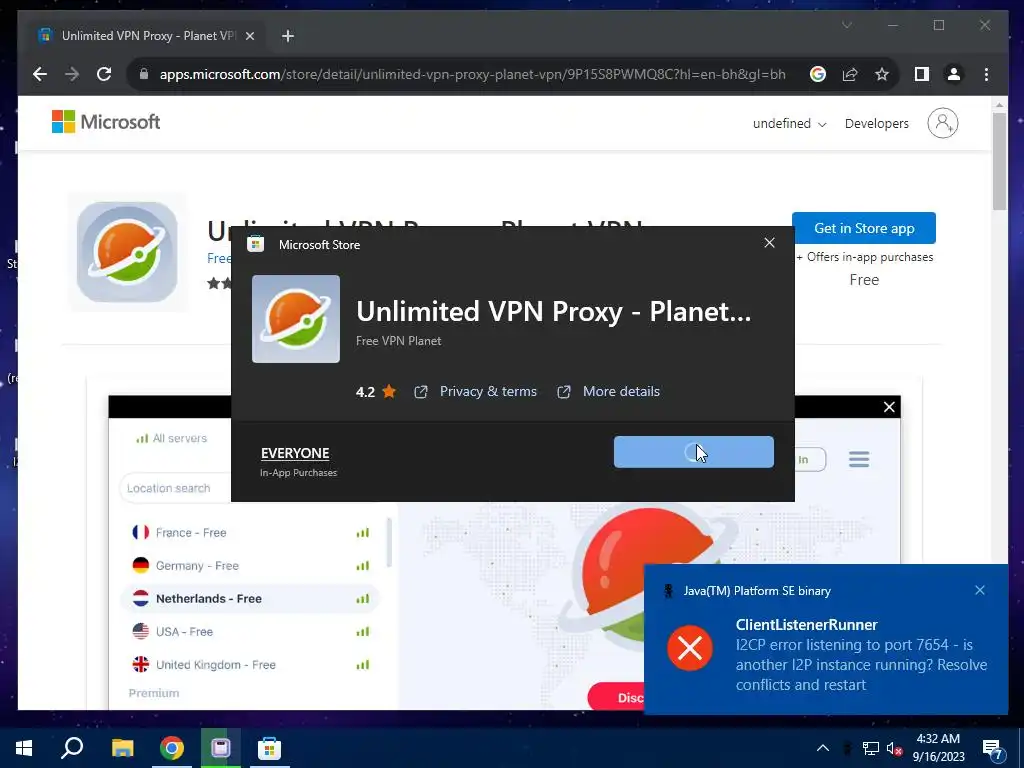Screen dimensions: 1024x768
Task: Click the loading install button in dialog
Action: 694,452
